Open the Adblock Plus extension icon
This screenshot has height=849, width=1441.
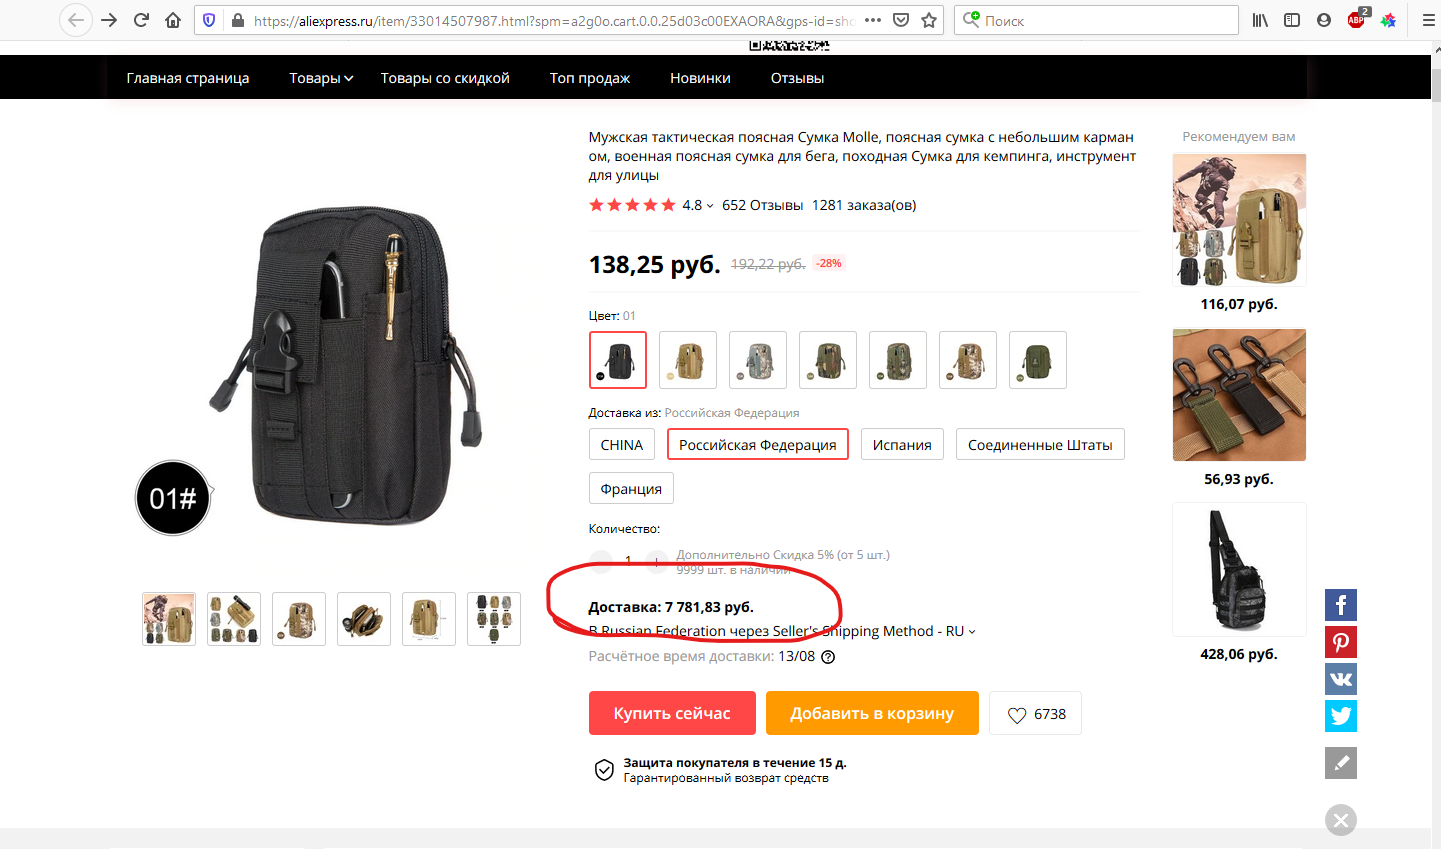tap(1356, 20)
